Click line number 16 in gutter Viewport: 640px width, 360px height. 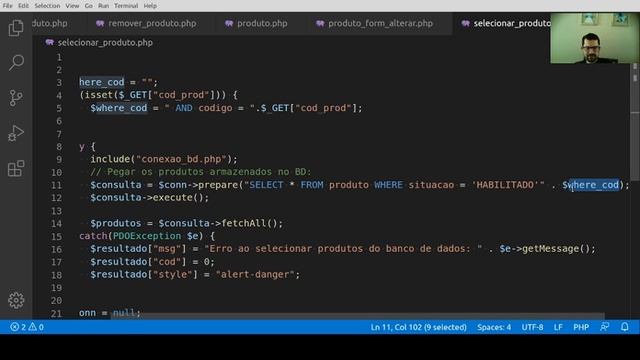coord(56,249)
